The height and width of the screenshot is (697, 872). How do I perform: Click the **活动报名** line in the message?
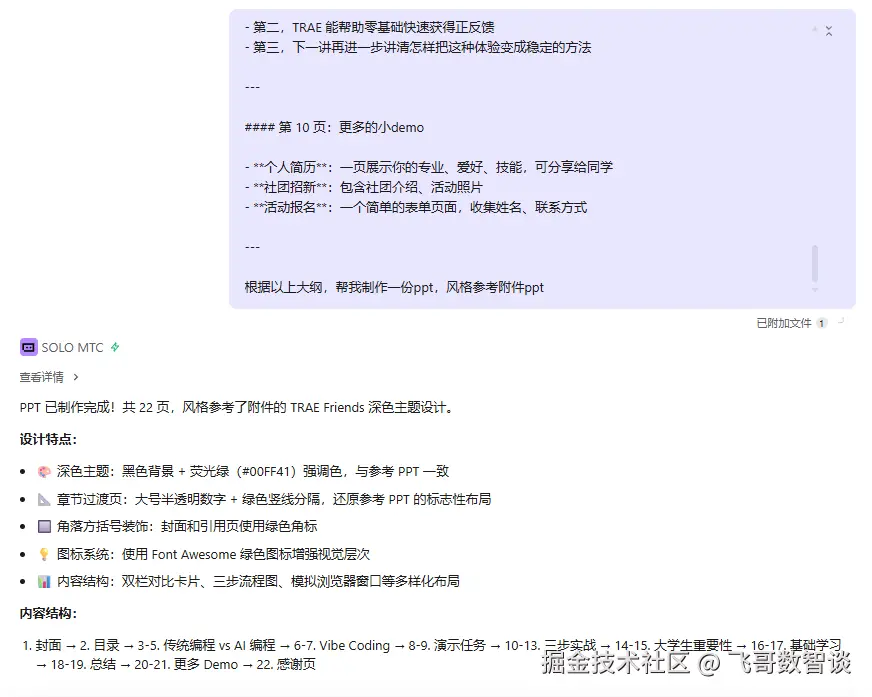(416, 207)
